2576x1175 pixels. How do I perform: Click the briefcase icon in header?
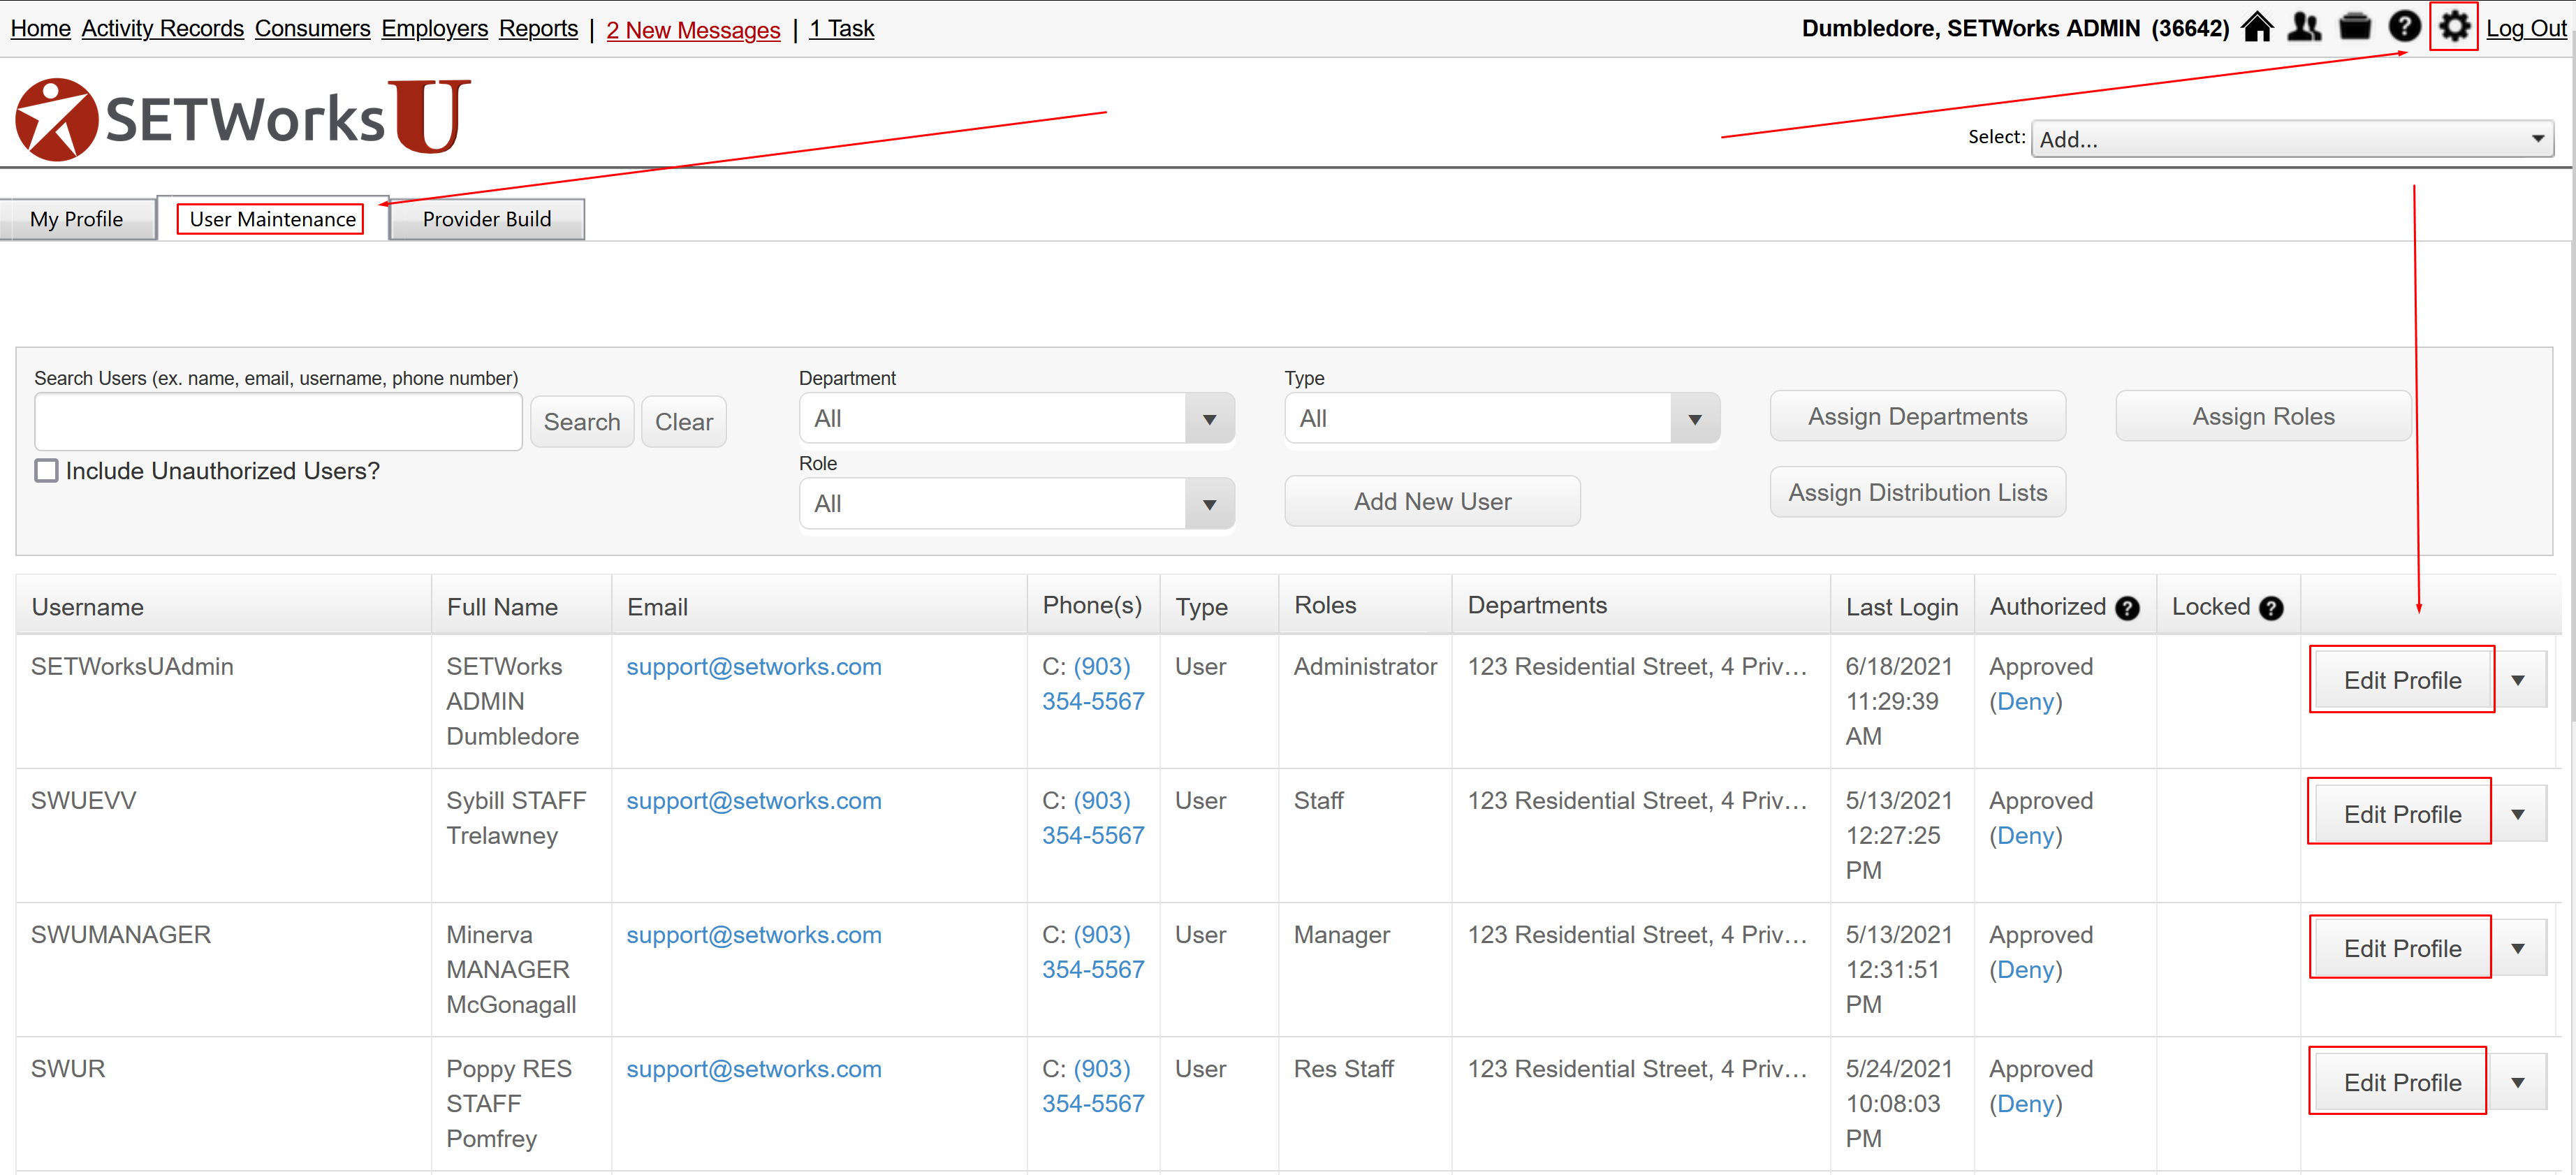[x=2355, y=27]
